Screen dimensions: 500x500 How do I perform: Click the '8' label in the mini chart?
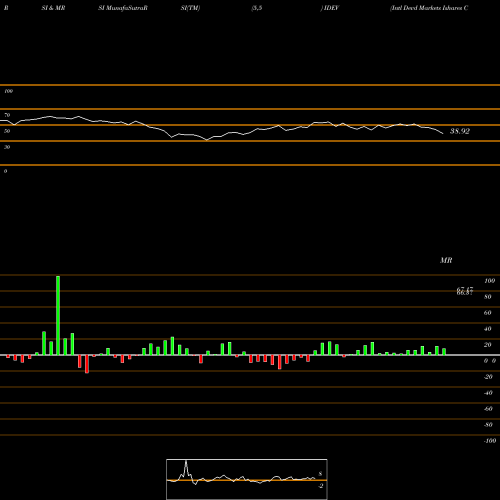(x=320, y=474)
